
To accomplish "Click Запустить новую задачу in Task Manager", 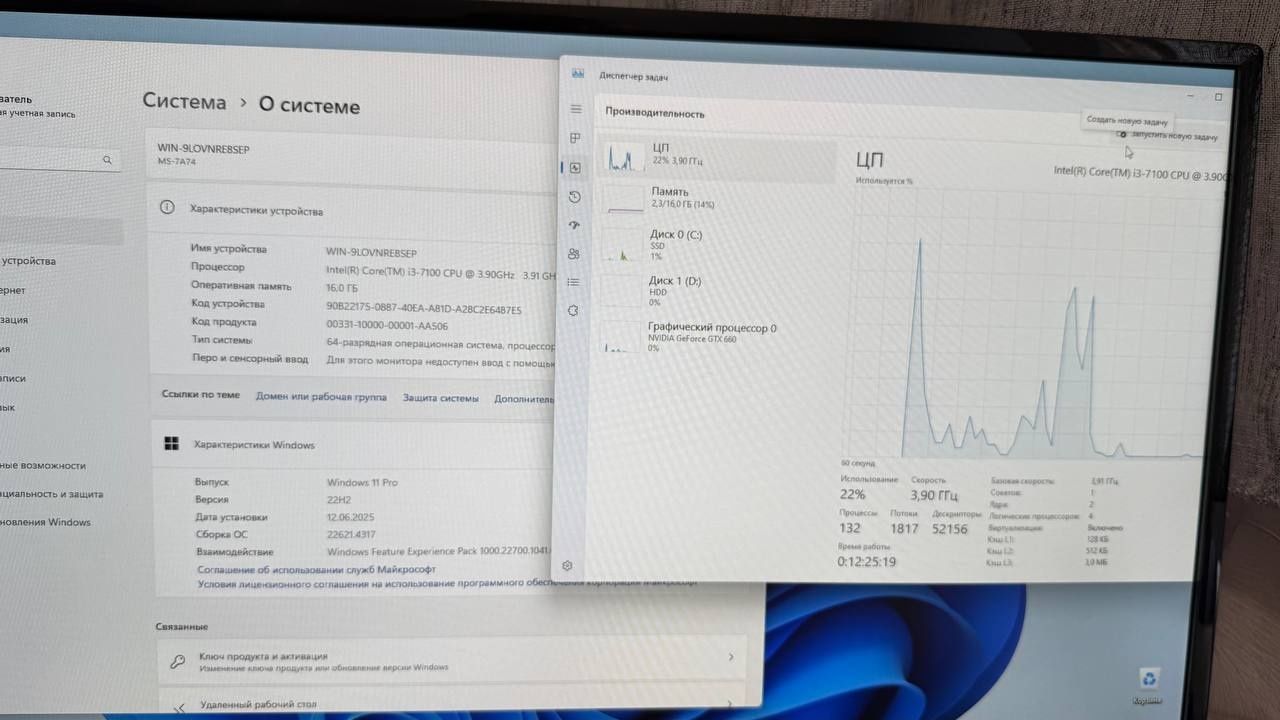I will tap(1168, 136).
